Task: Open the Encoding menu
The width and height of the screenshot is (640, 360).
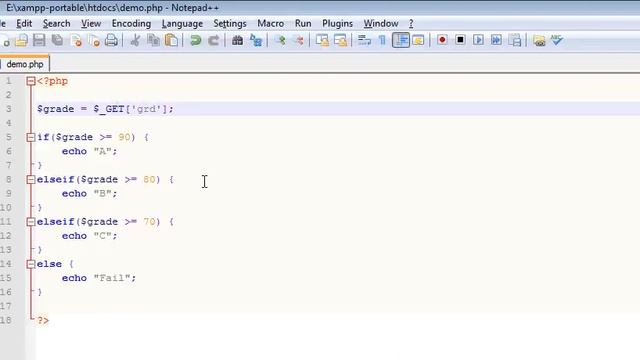Action: click(131, 24)
